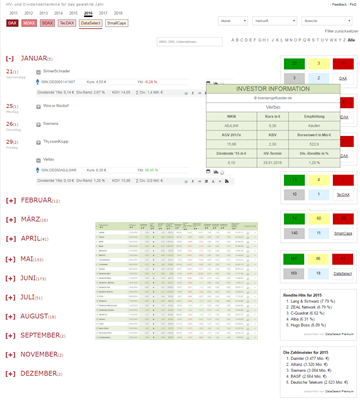Select the 2017 year tab

click(x=103, y=13)
